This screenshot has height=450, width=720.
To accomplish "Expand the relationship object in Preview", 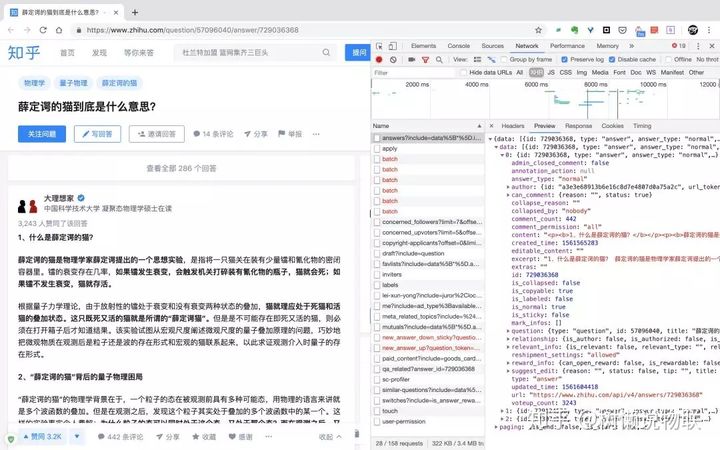I will [x=508, y=339].
